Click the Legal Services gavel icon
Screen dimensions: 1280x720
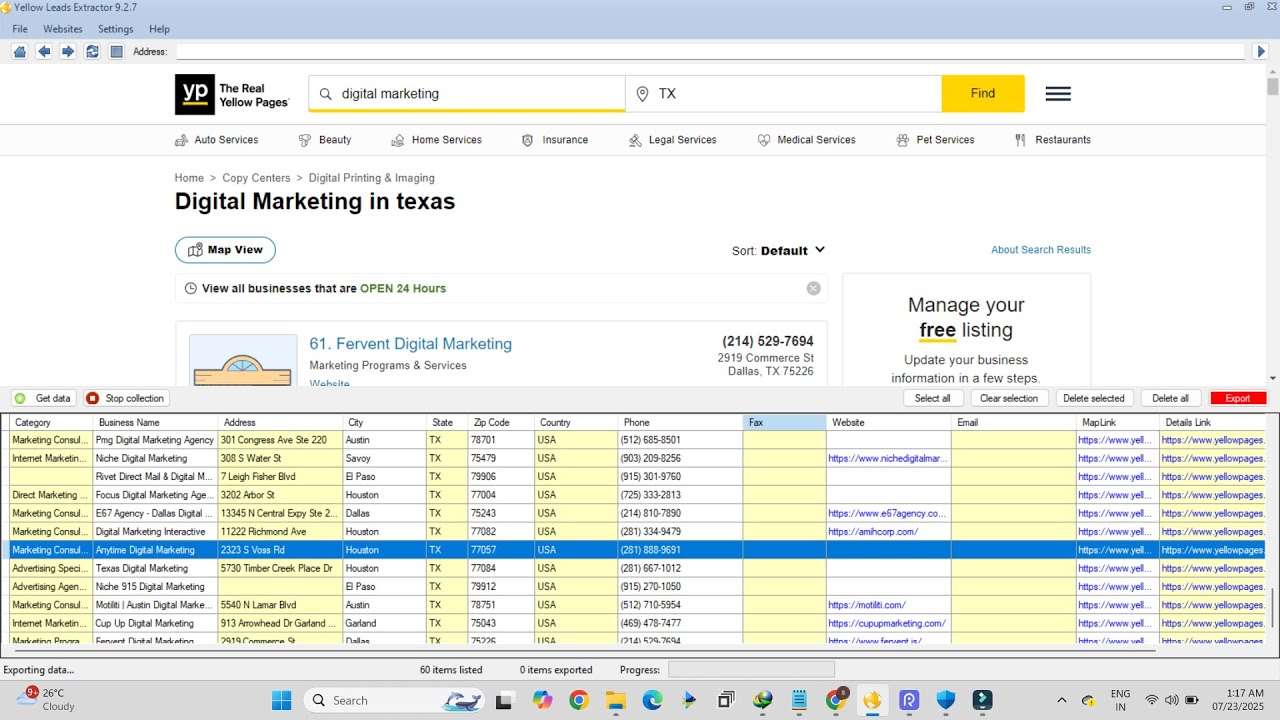[635, 140]
